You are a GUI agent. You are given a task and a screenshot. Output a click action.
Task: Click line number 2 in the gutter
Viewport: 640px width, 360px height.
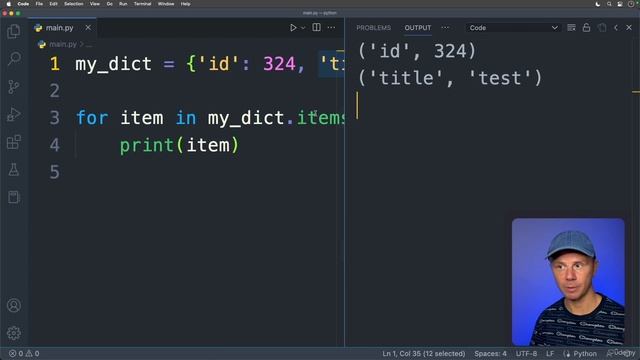pos(55,91)
